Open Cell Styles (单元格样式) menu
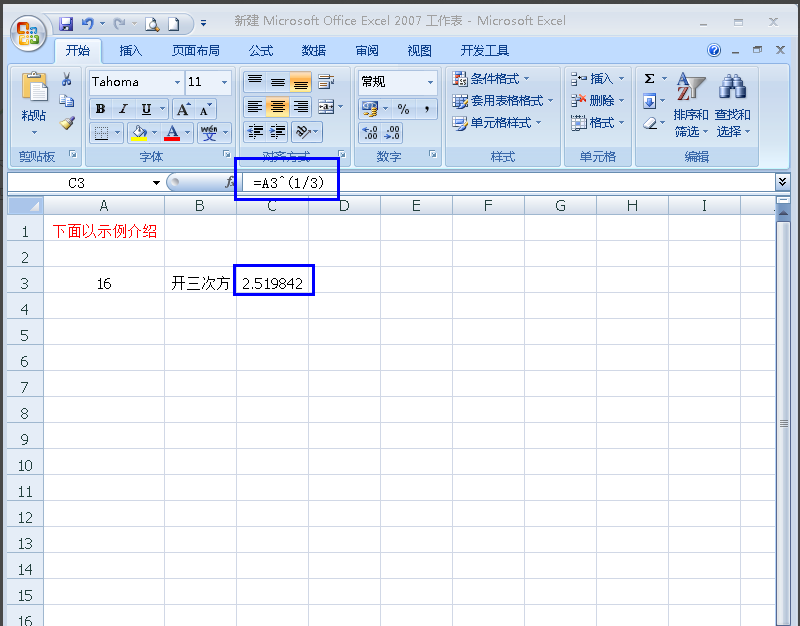Viewport: 800px width, 626px height. click(x=496, y=123)
